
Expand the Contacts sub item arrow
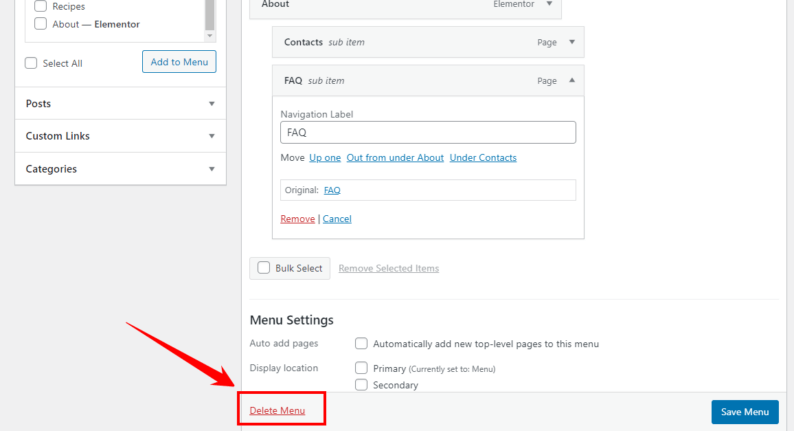point(572,42)
